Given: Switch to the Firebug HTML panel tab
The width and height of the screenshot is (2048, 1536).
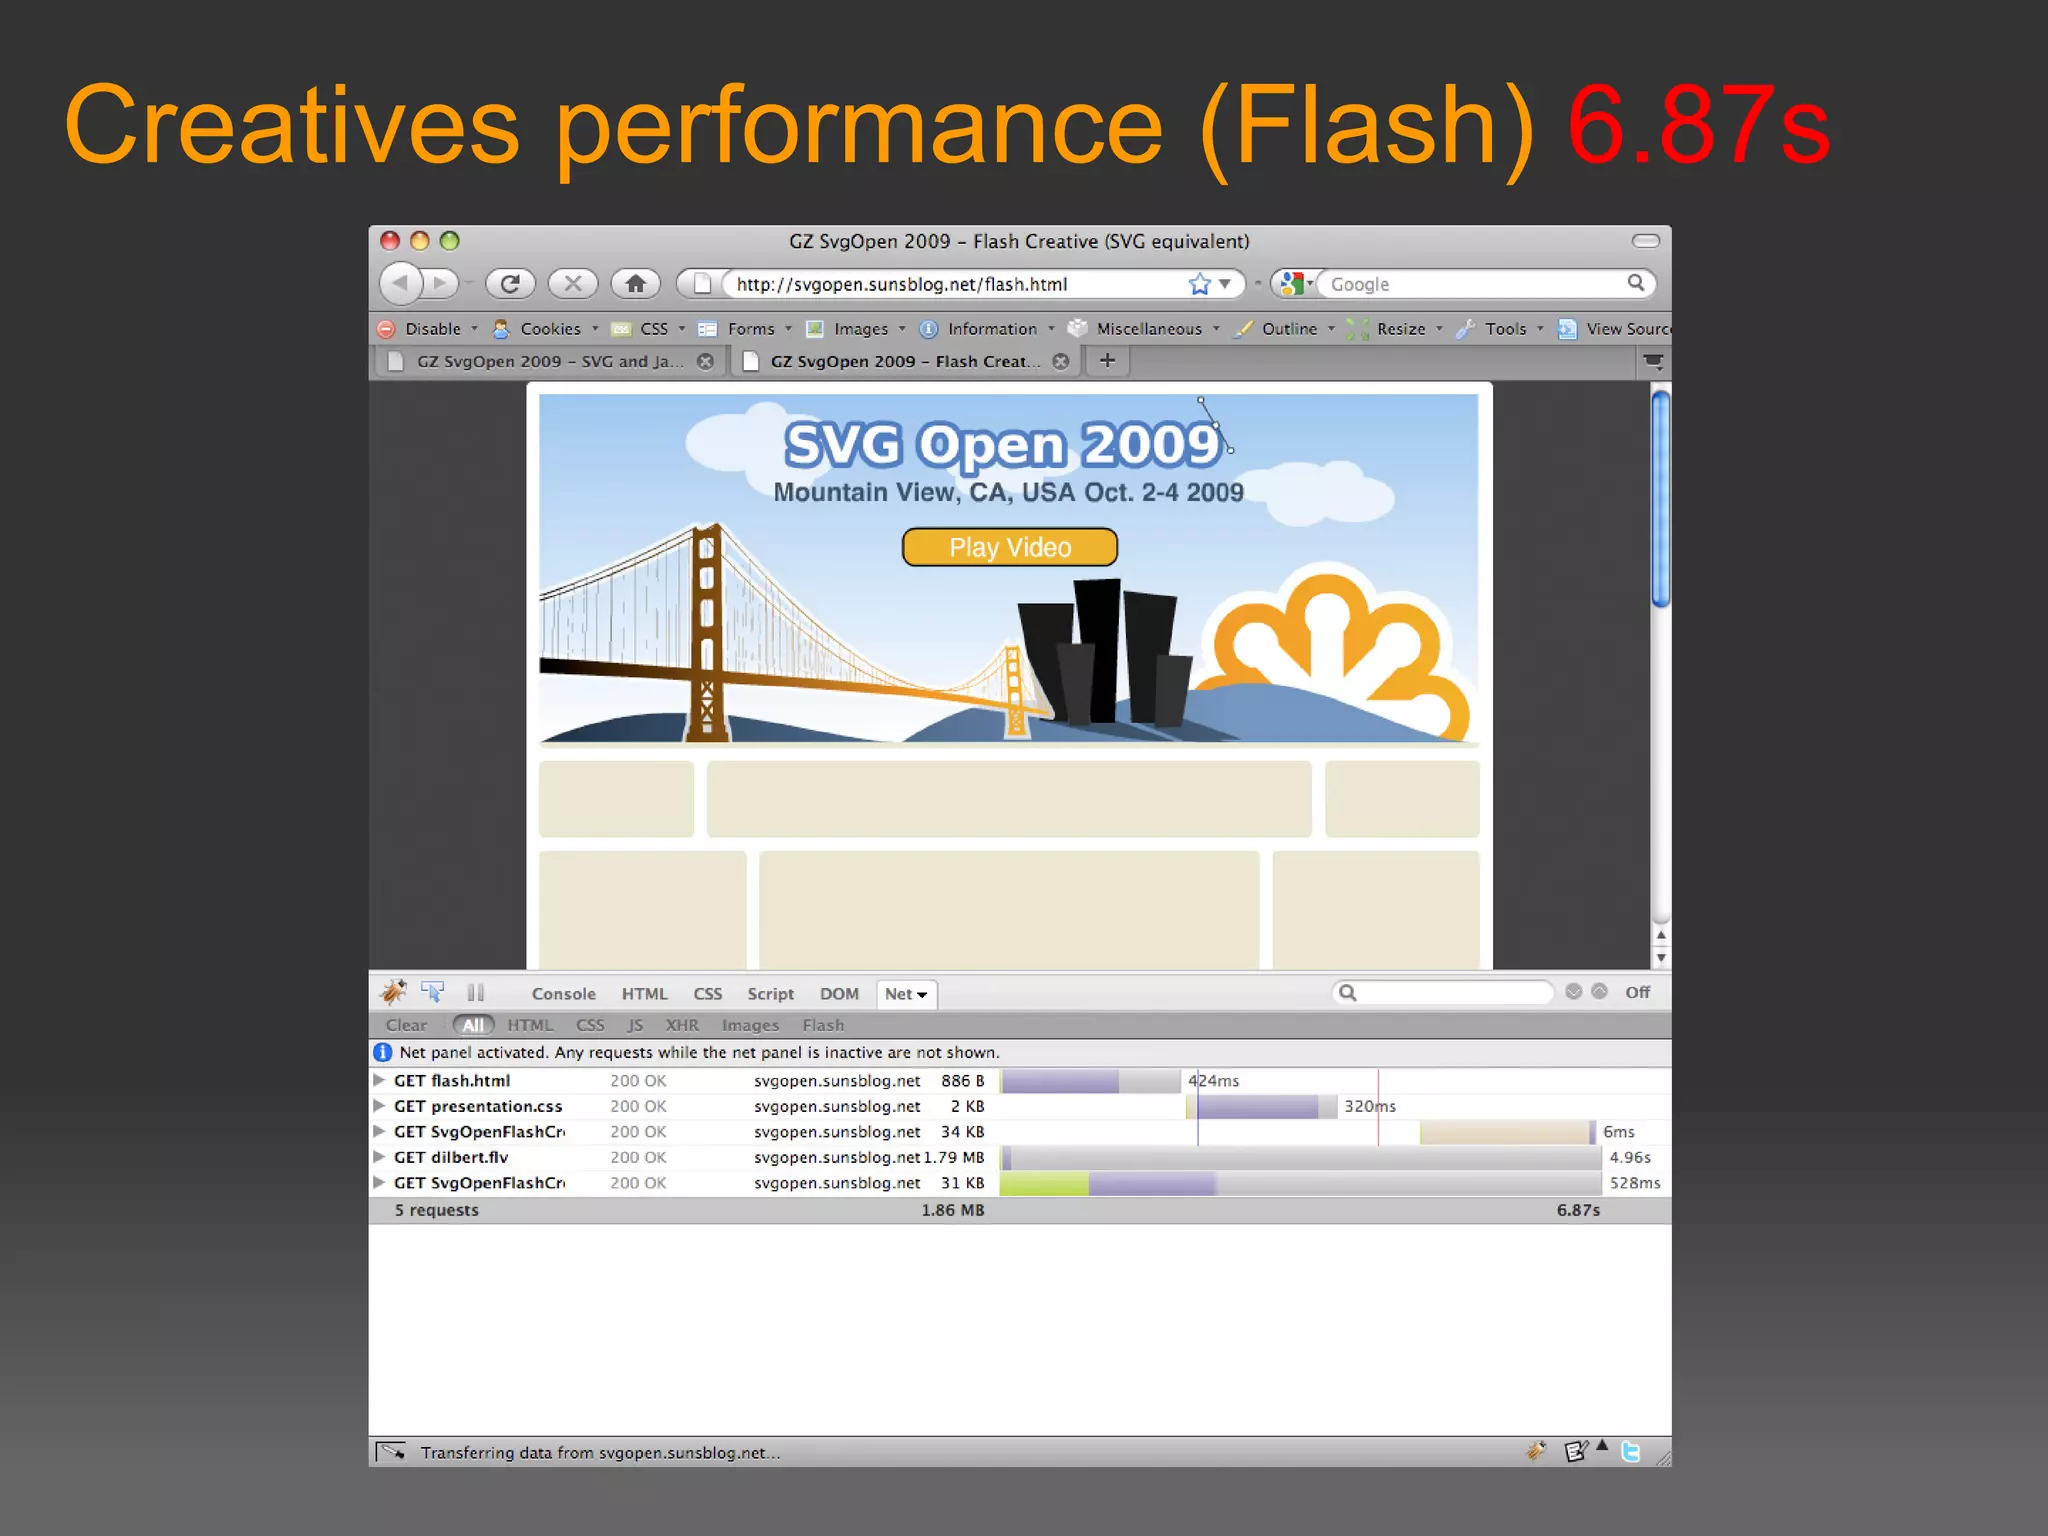Looking at the screenshot, I should (x=644, y=994).
